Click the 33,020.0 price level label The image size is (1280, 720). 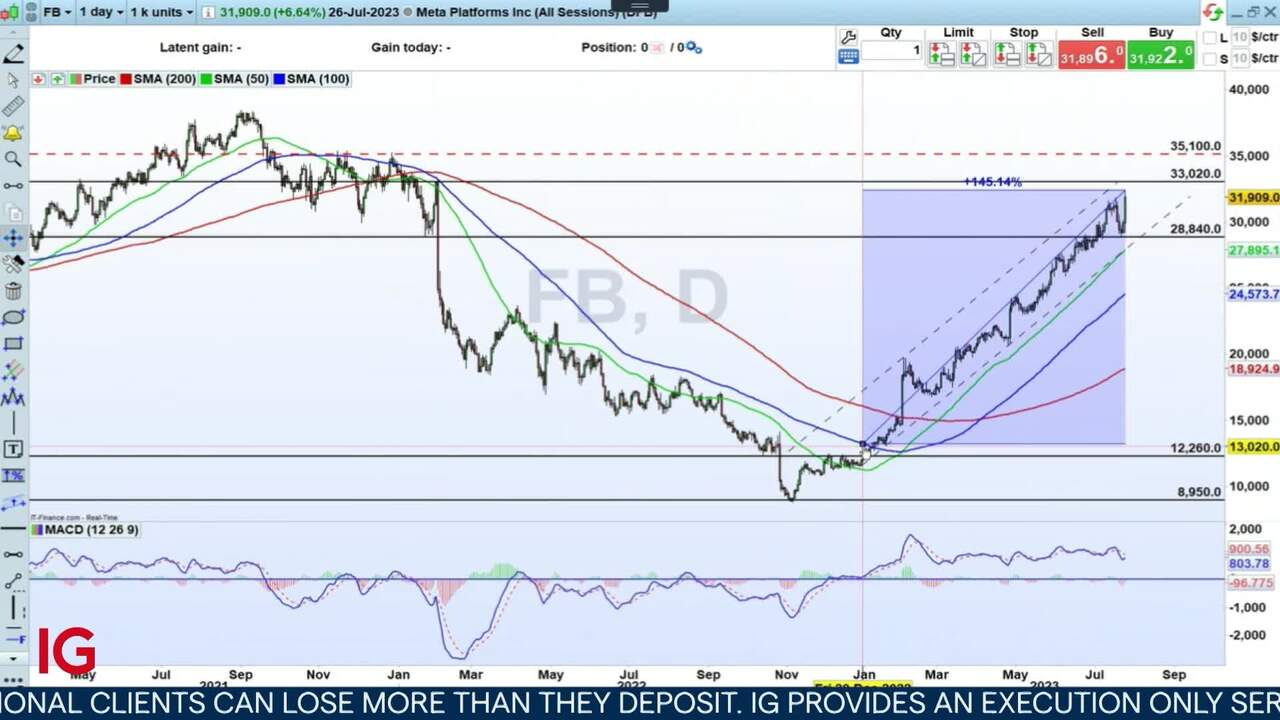[1195, 174]
